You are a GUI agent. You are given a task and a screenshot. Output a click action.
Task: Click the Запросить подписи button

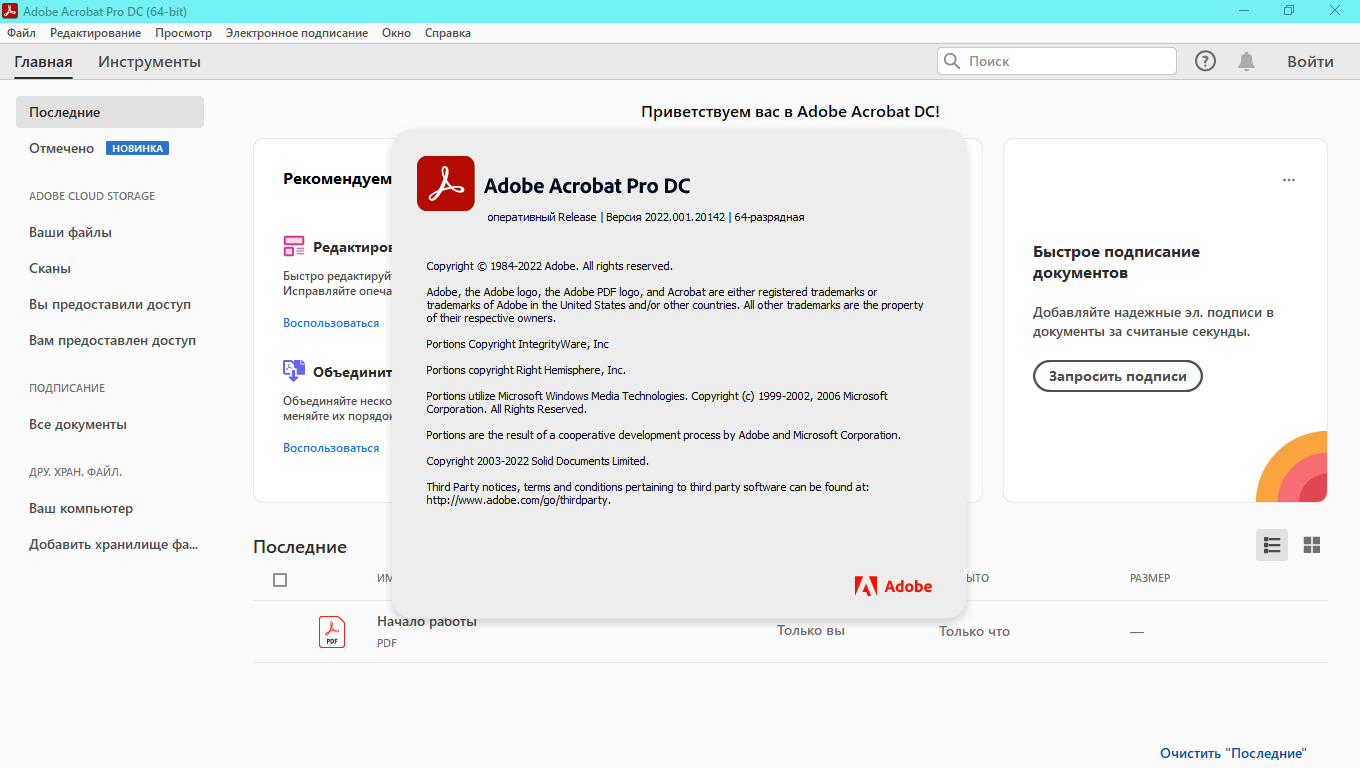(1117, 376)
